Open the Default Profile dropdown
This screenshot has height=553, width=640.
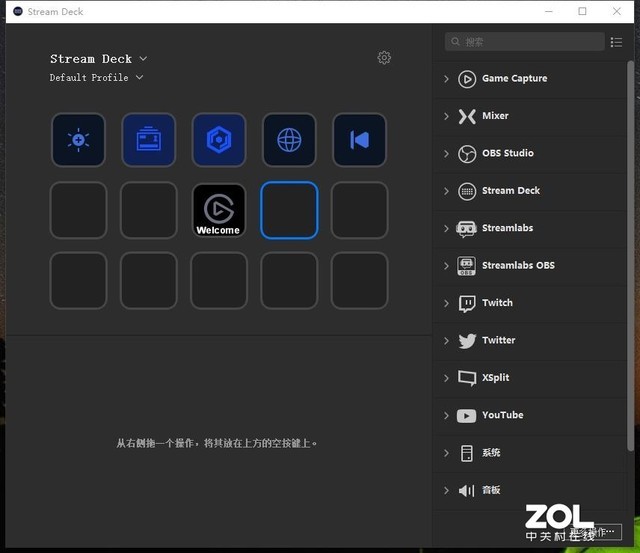point(96,78)
